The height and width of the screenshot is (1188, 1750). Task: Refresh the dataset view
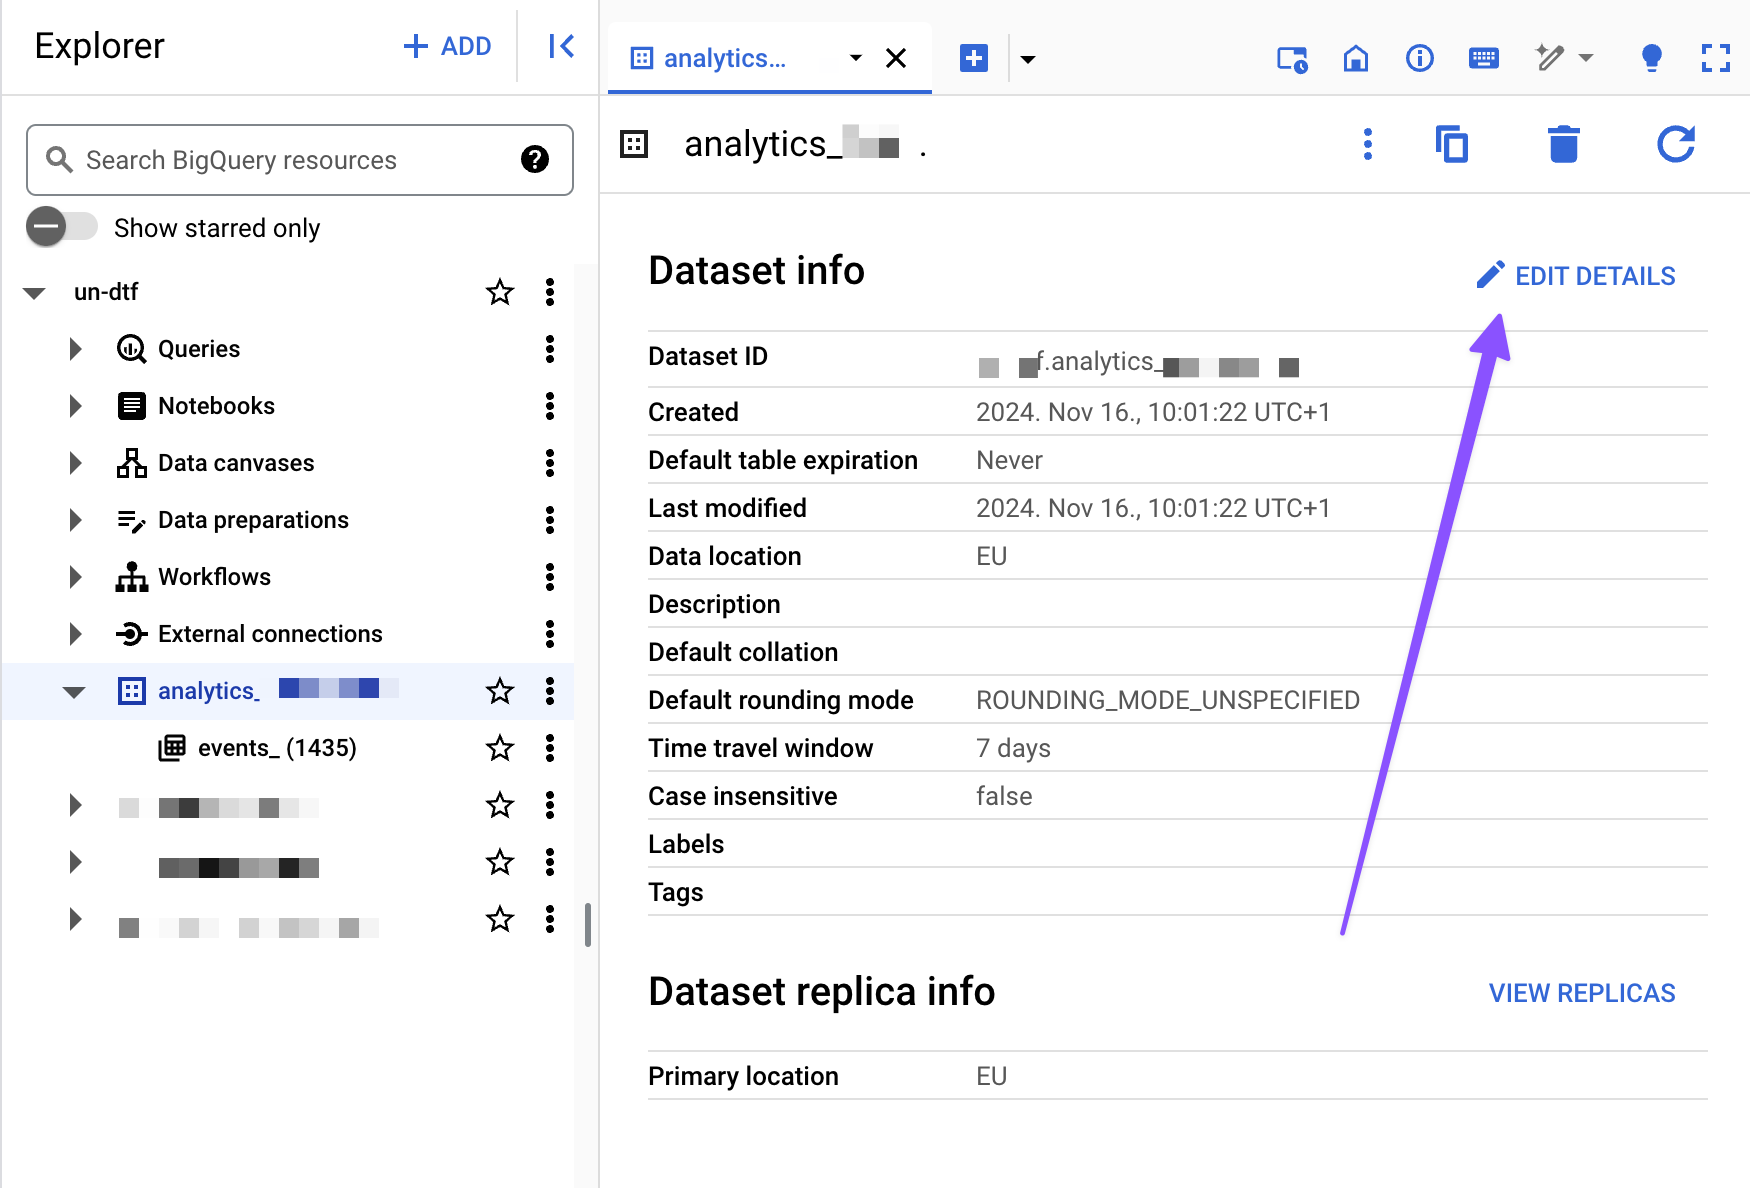pos(1676,144)
